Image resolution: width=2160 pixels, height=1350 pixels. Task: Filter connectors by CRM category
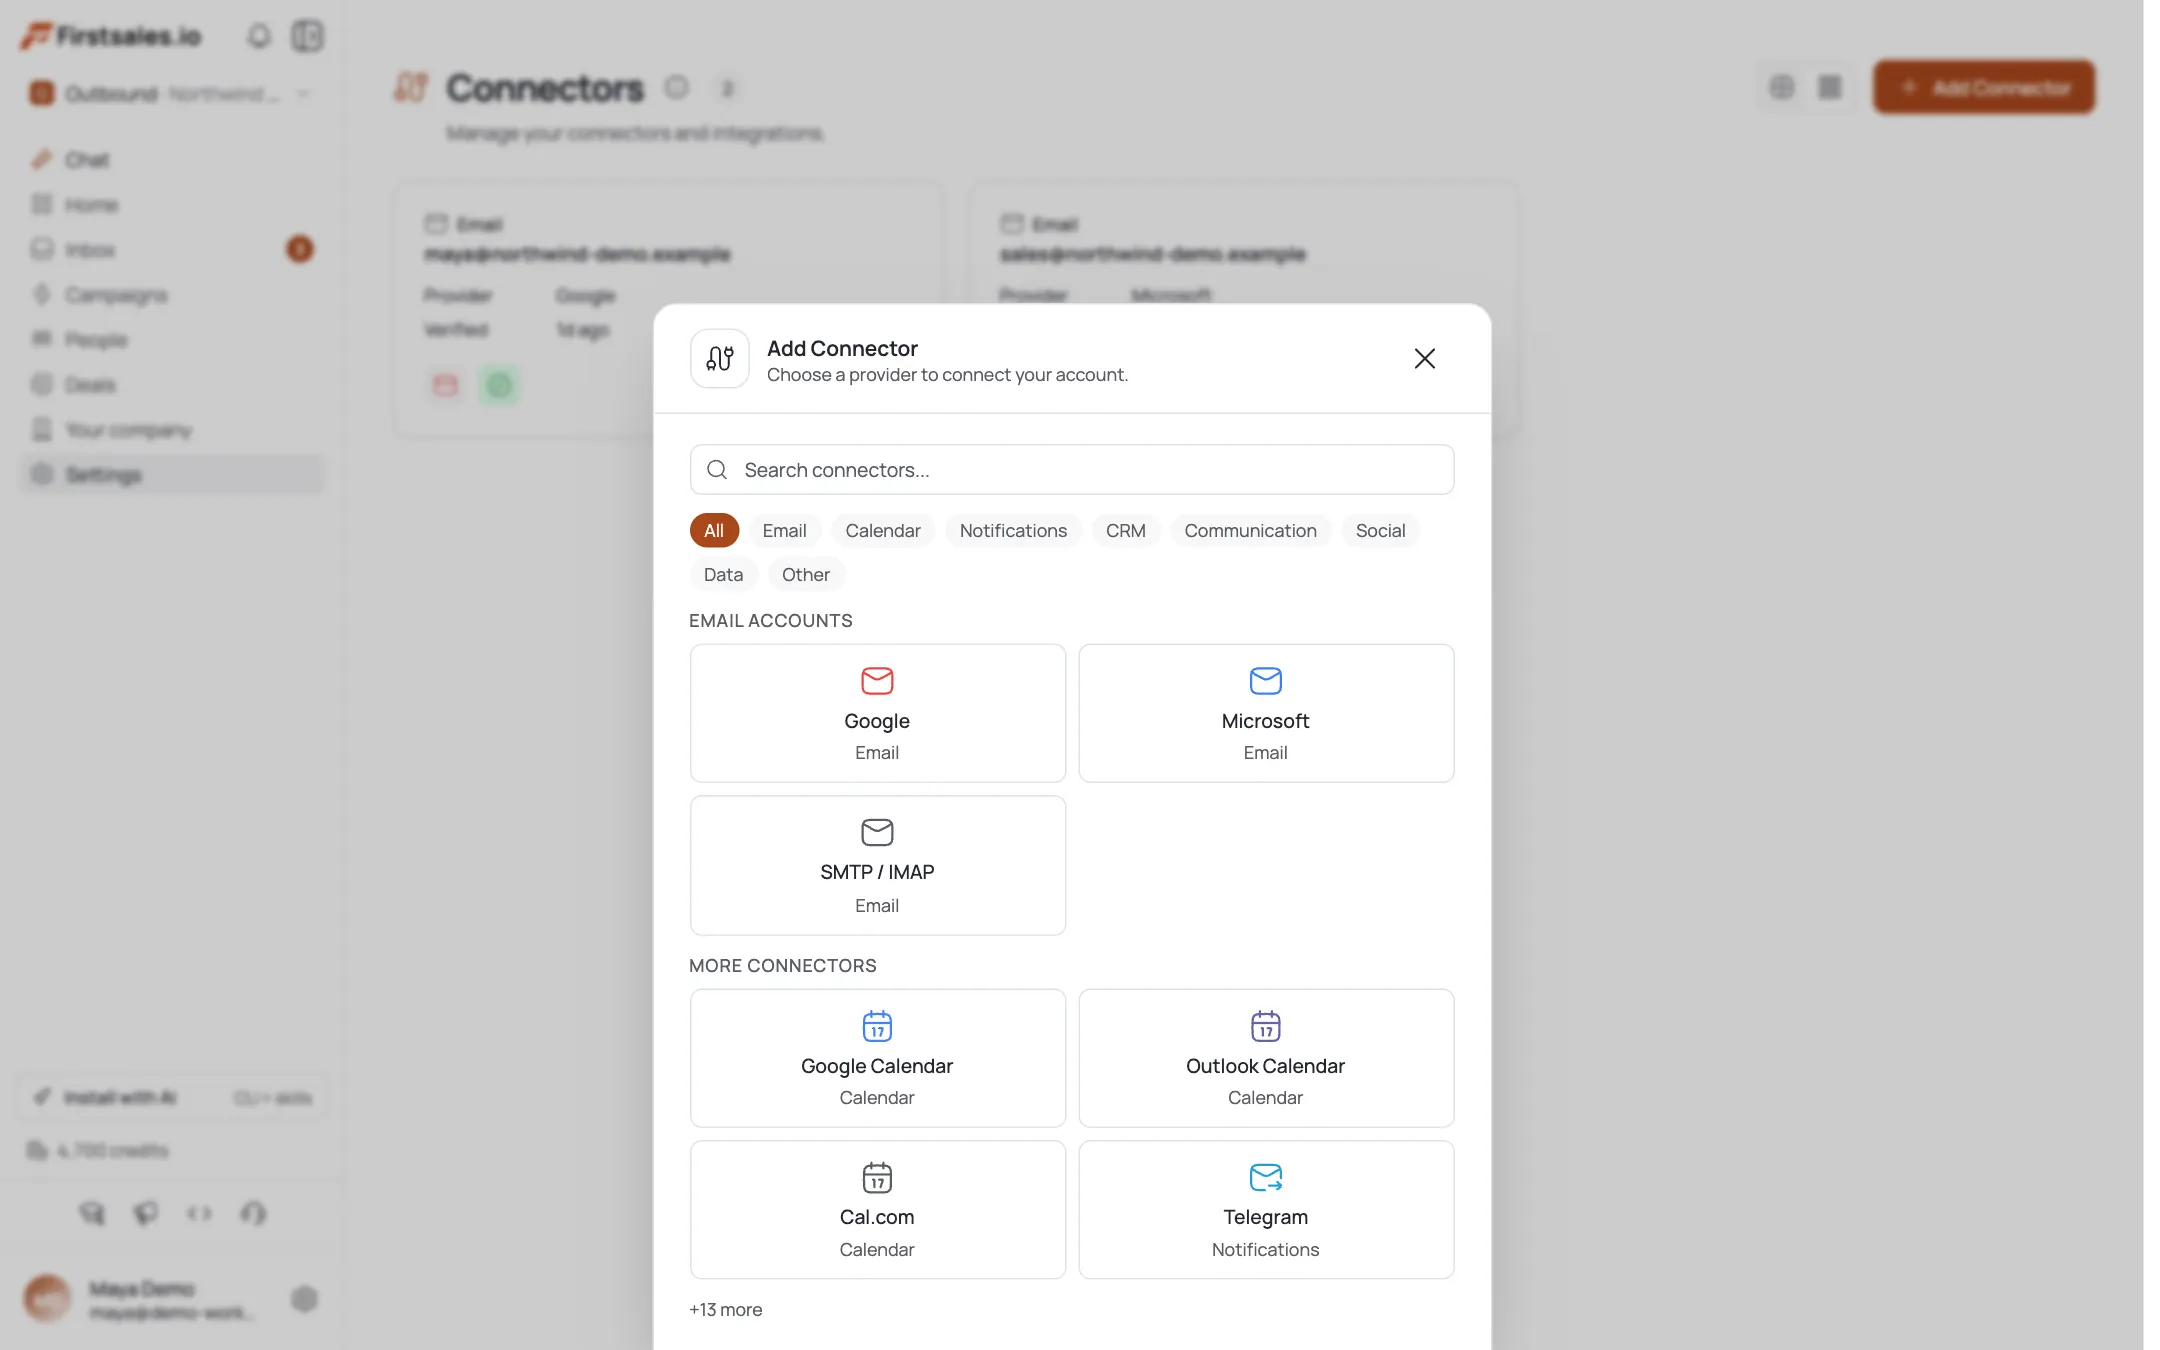point(1125,531)
